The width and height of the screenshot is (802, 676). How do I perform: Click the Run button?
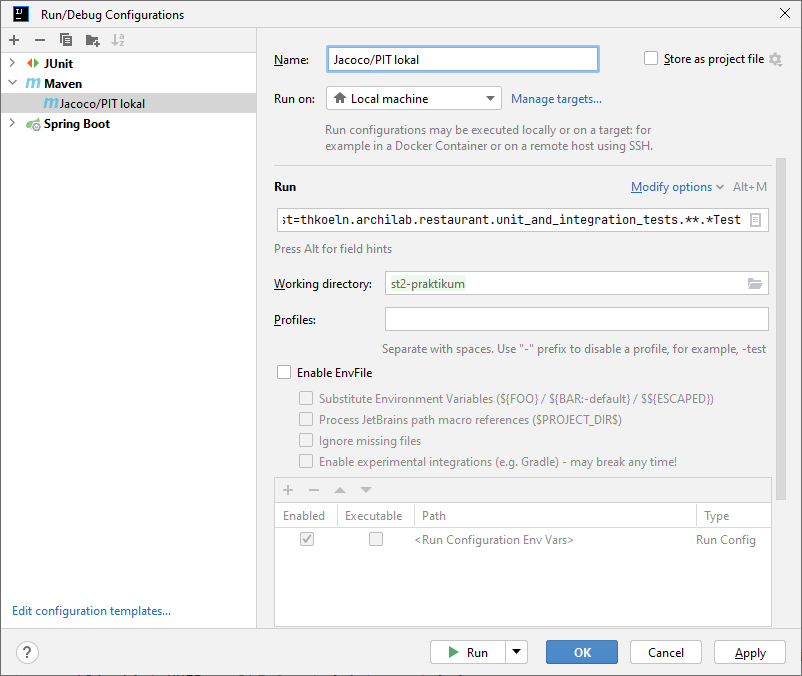[x=467, y=652]
